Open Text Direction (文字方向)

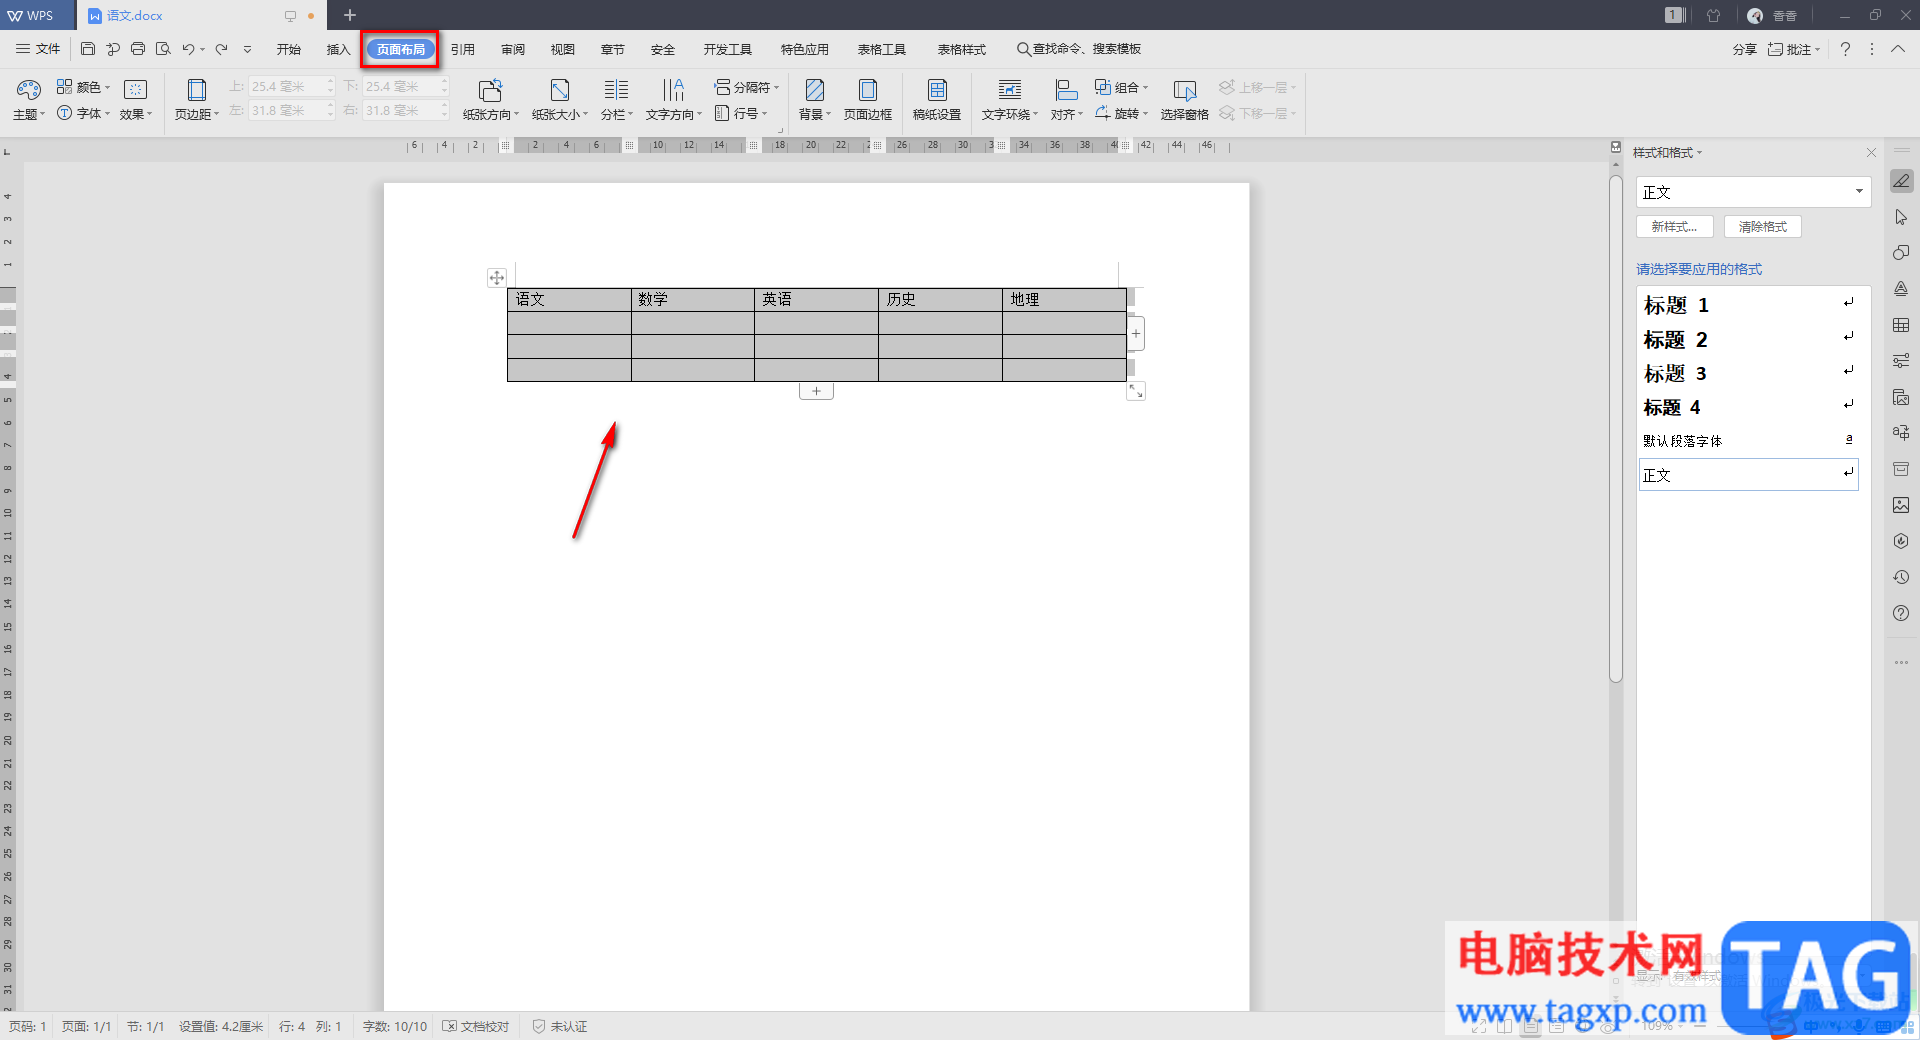coord(674,99)
